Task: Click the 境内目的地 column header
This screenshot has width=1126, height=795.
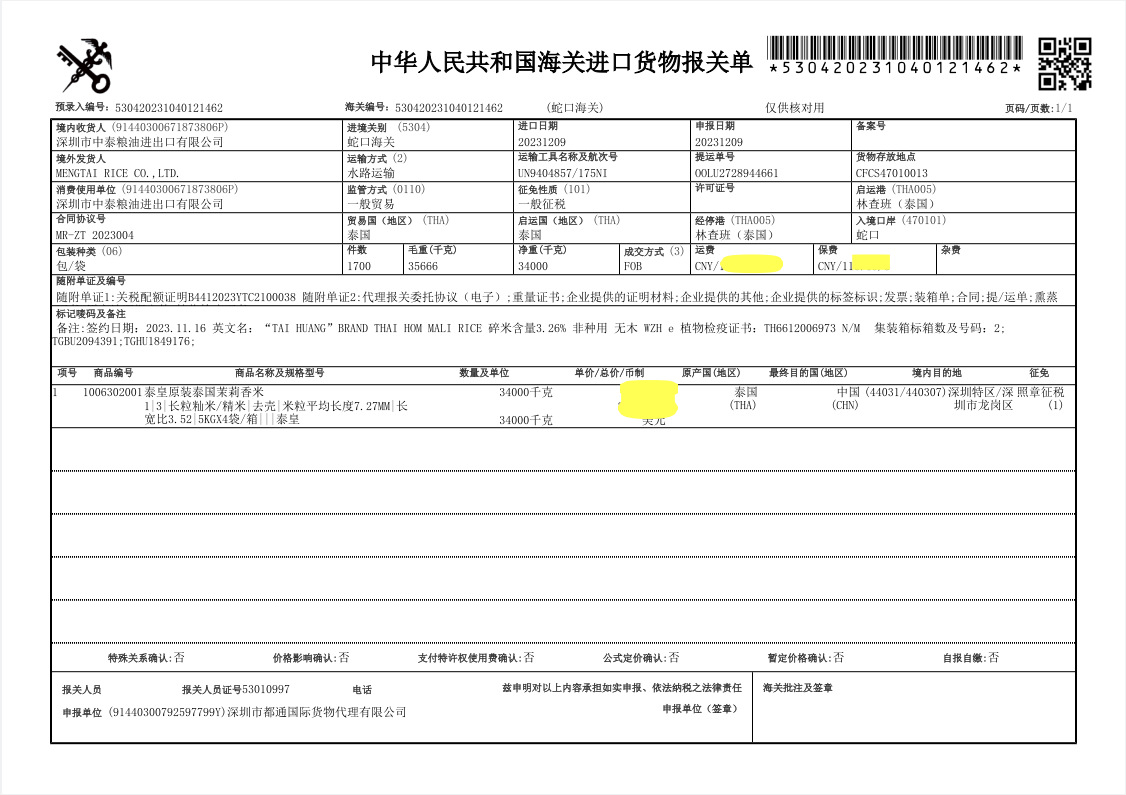Action: [x=936, y=373]
